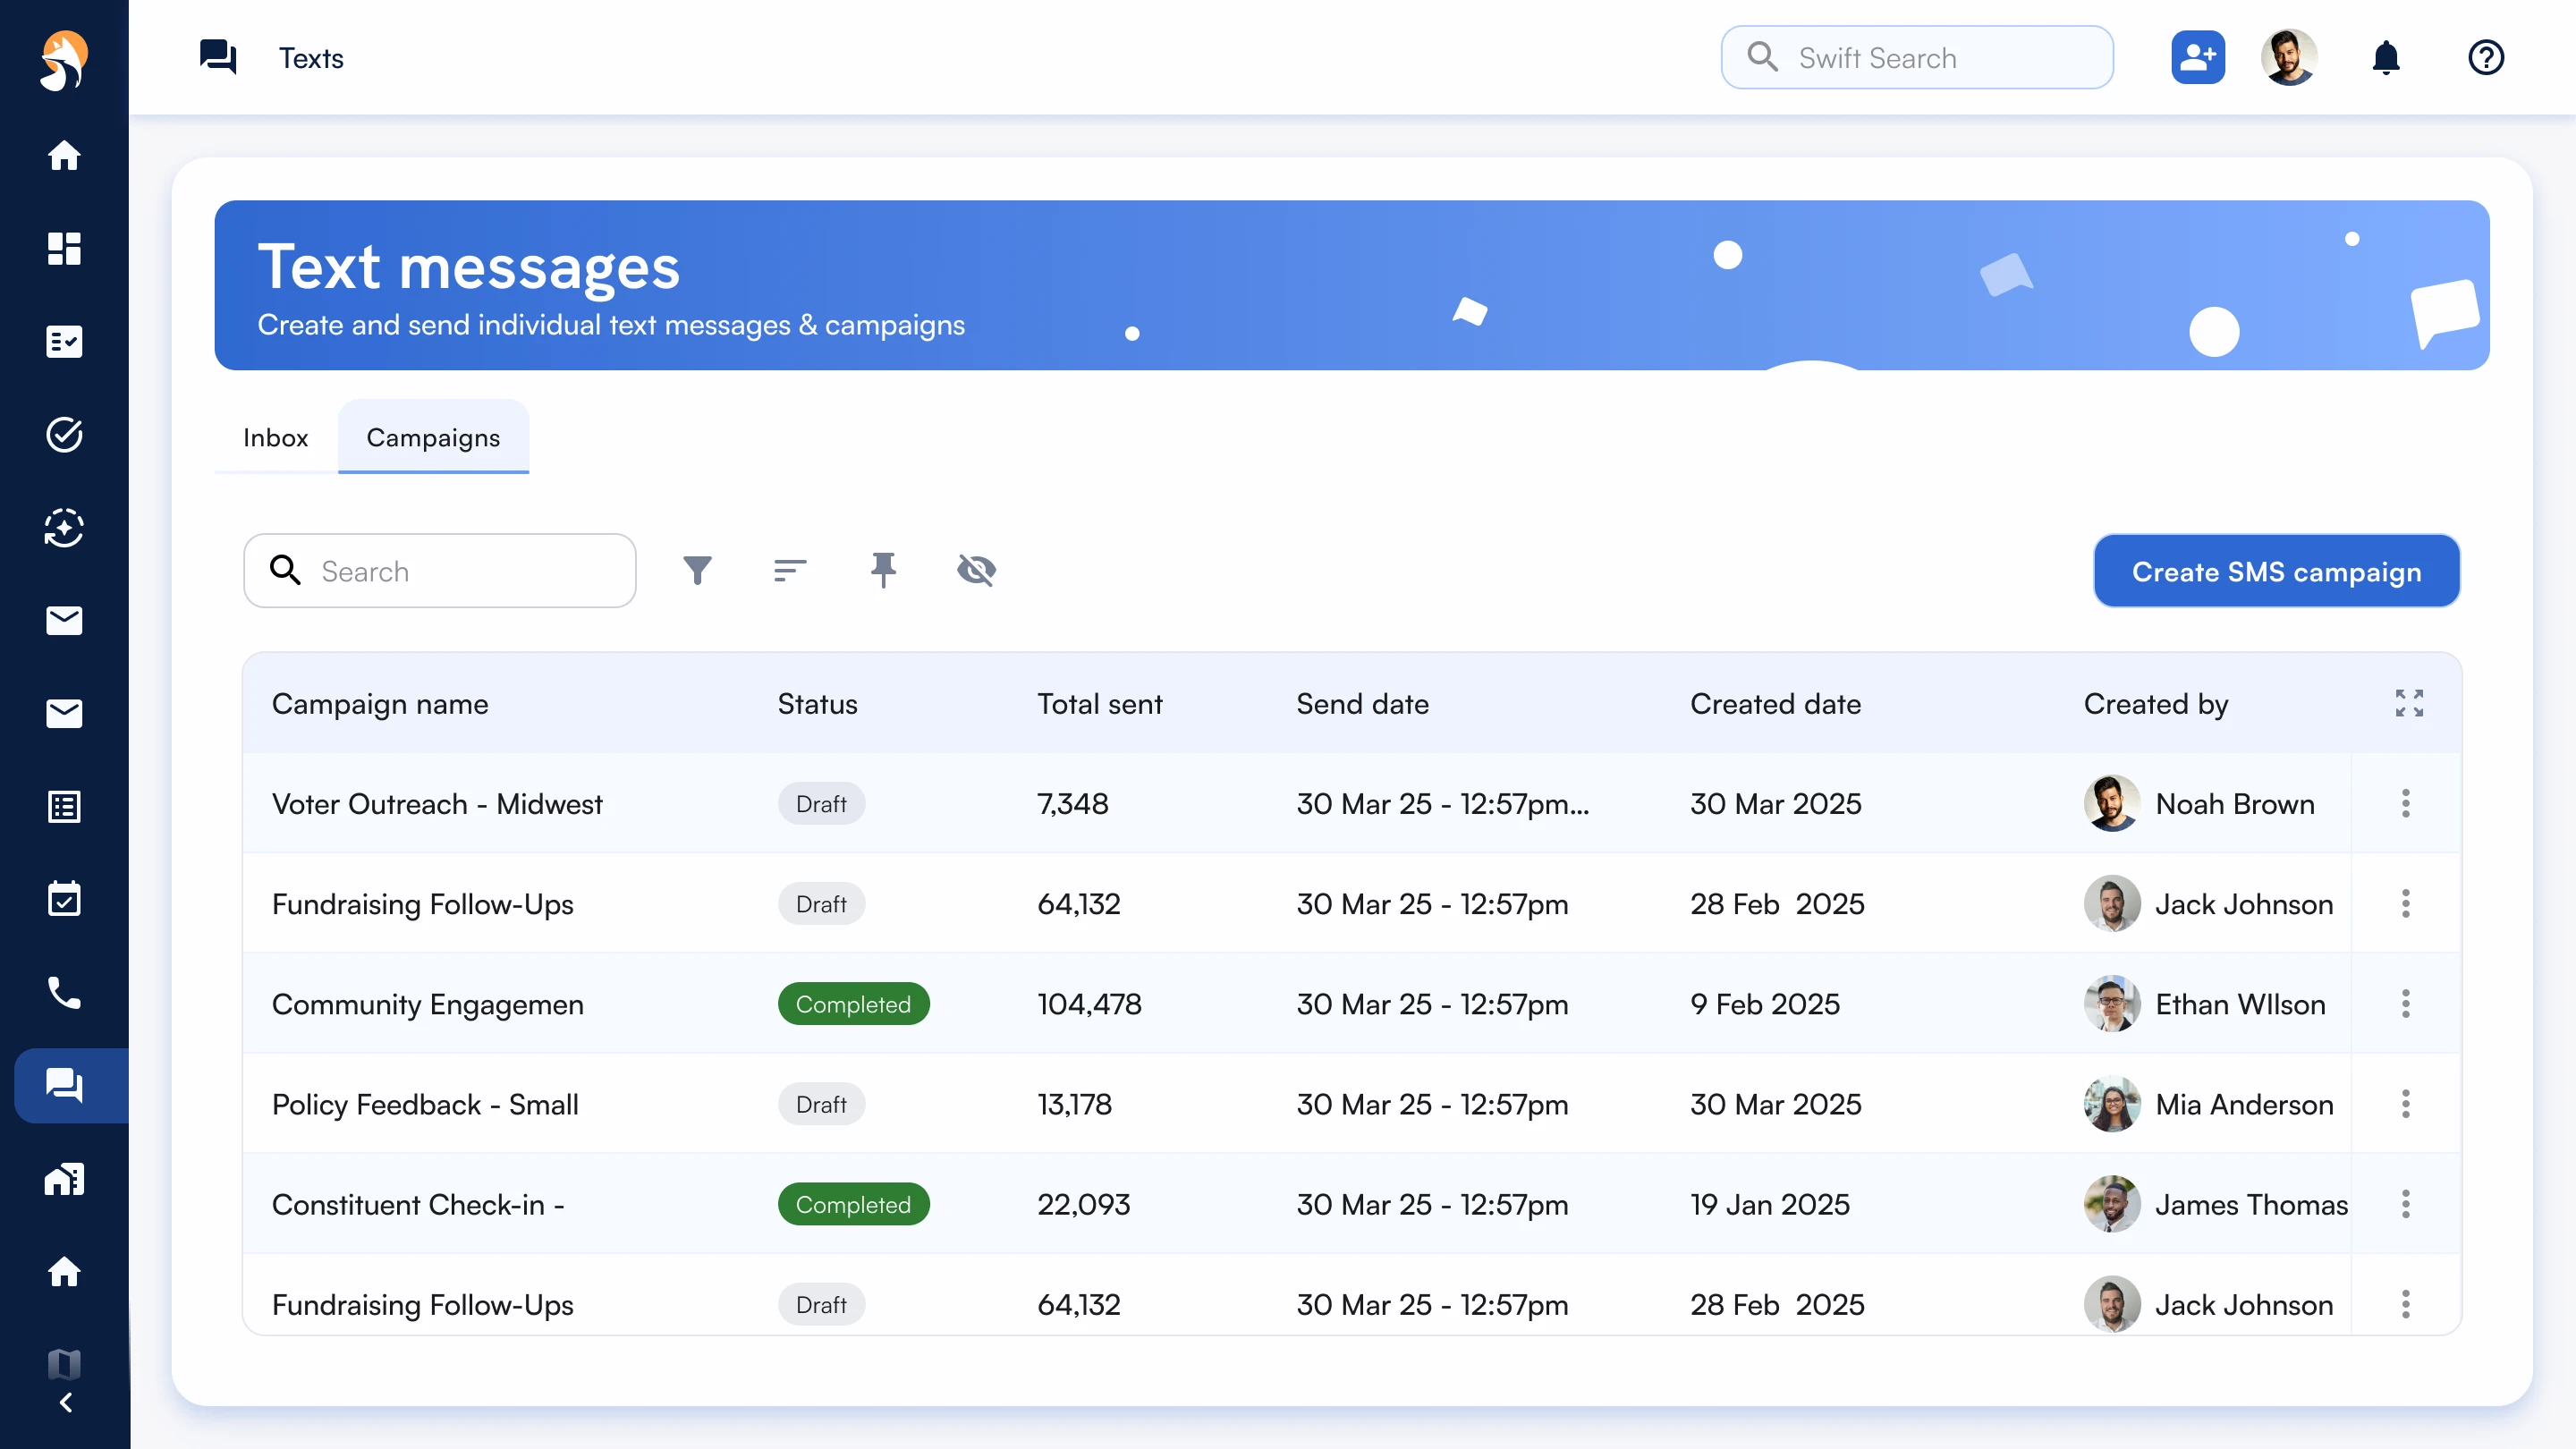Open the sort options icon
This screenshot has width=2576, height=1449.
(x=789, y=570)
